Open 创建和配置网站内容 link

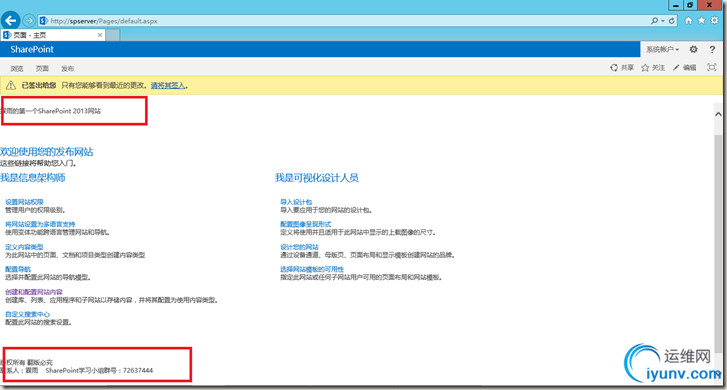(33, 292)
